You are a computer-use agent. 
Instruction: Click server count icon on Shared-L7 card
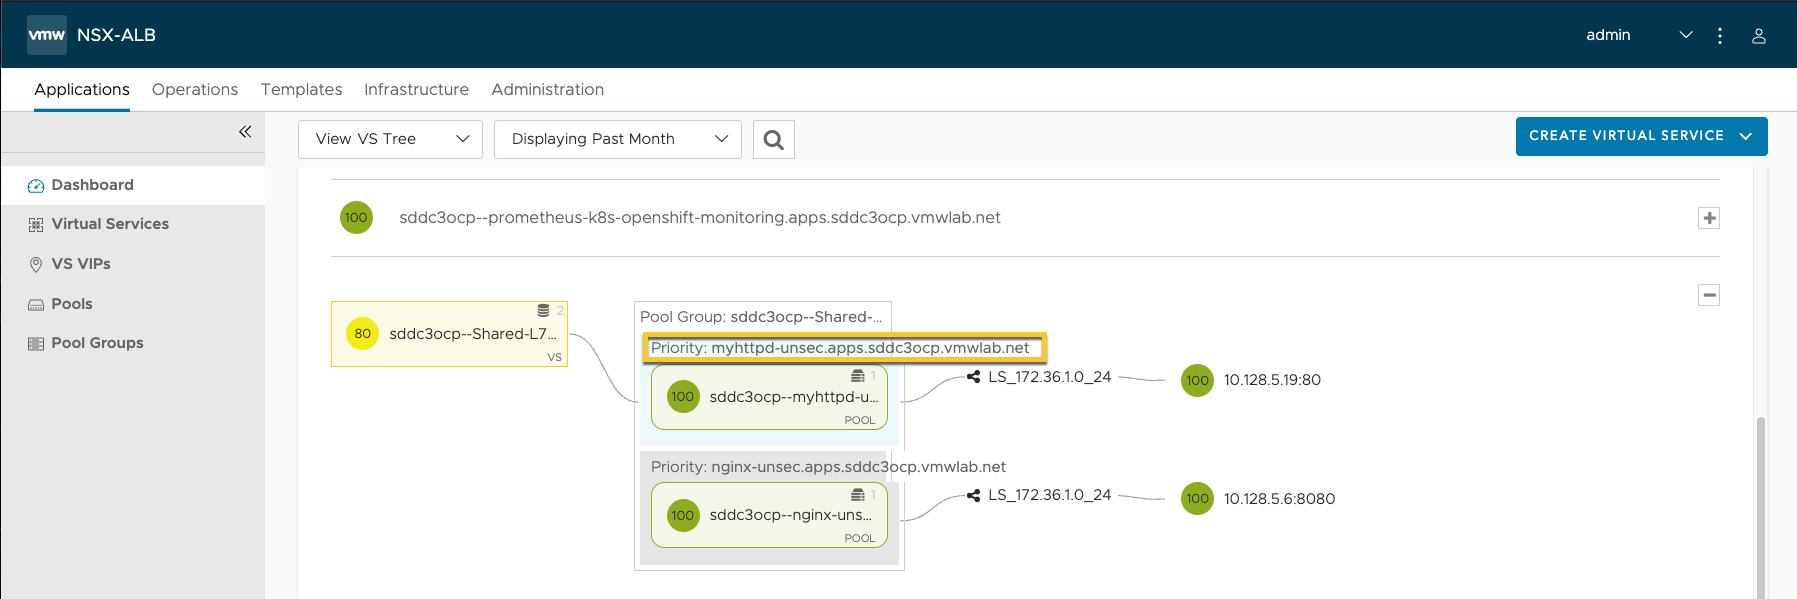(543, 311)
